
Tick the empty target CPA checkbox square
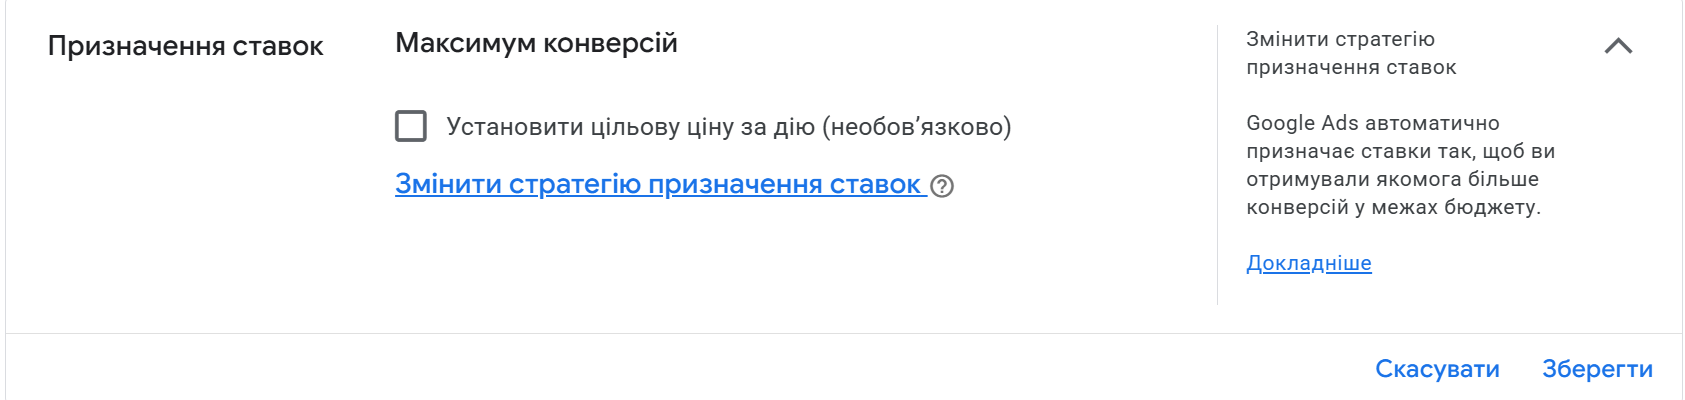pyautogui.click(x=411, y=126)
